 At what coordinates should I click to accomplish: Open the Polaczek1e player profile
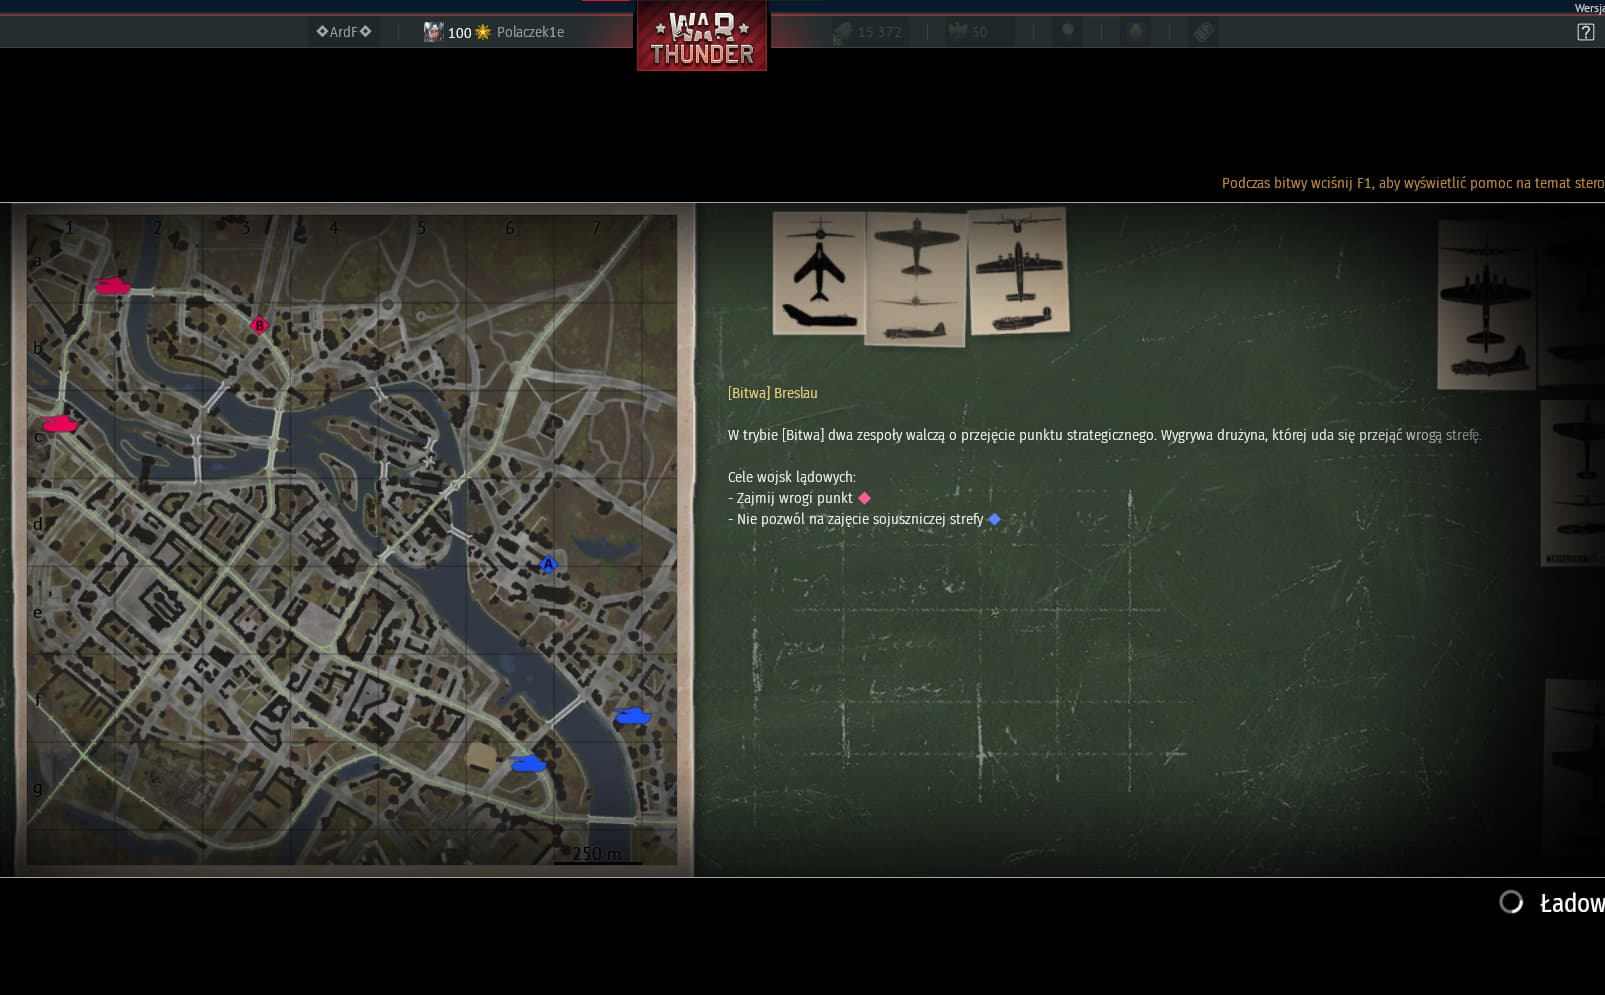[530, 32]
